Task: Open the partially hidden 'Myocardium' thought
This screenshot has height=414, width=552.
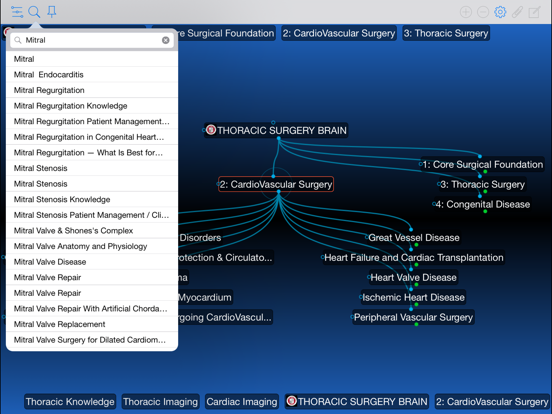Action: 205,297
